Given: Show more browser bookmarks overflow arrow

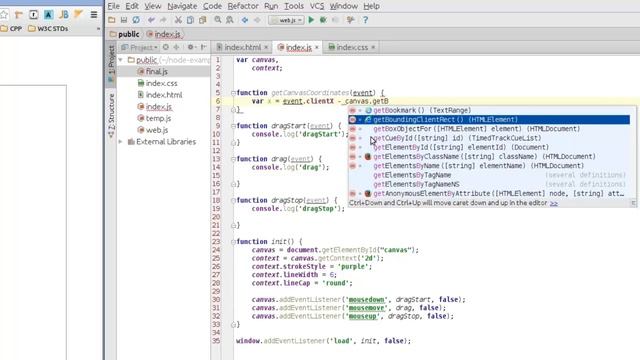Looking at the screenshot, I should point(98,29).
